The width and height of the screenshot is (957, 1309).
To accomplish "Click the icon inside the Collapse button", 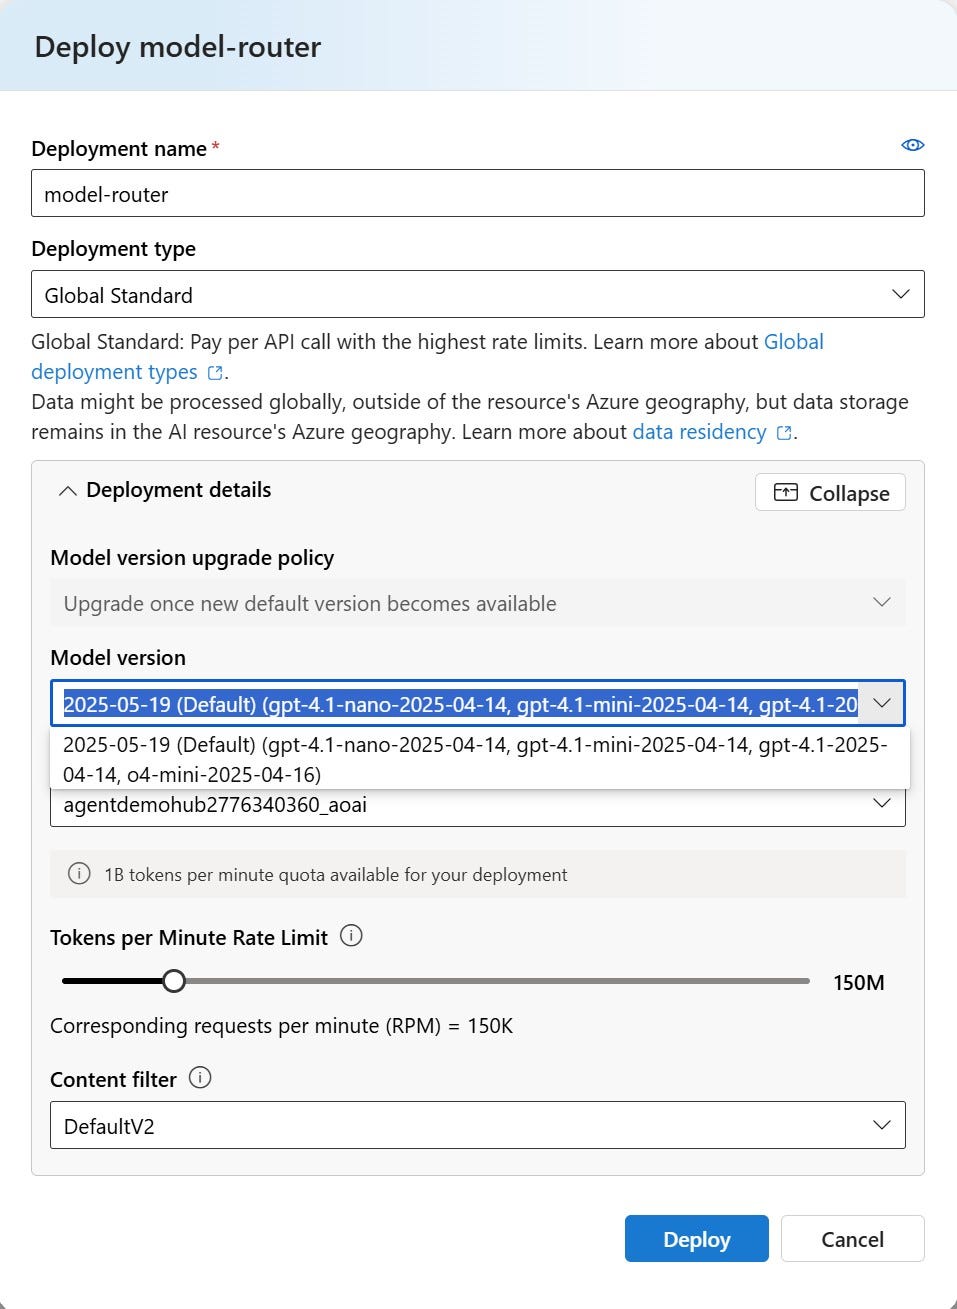I will click(789, 492).
